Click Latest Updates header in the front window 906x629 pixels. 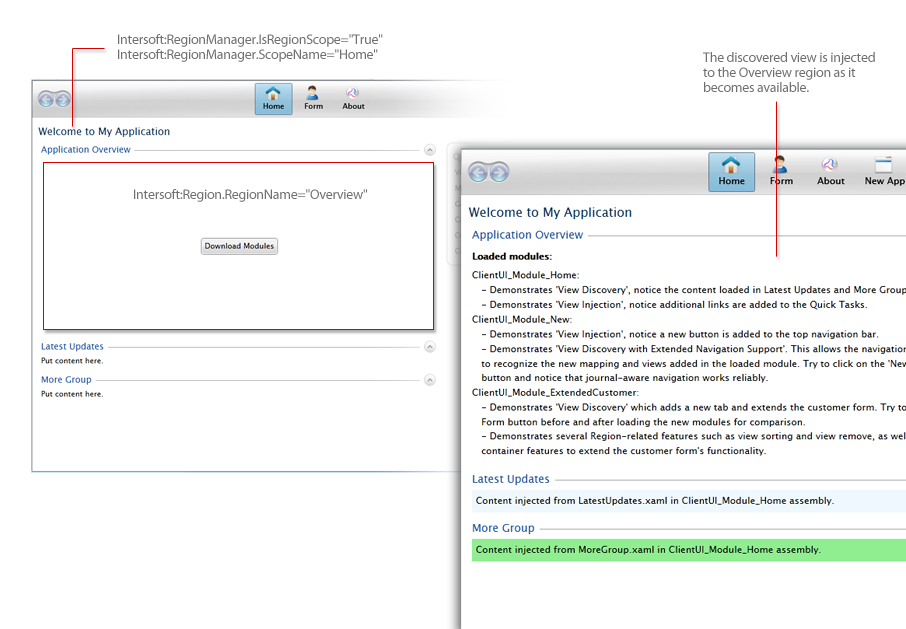[x=511, y=479]
